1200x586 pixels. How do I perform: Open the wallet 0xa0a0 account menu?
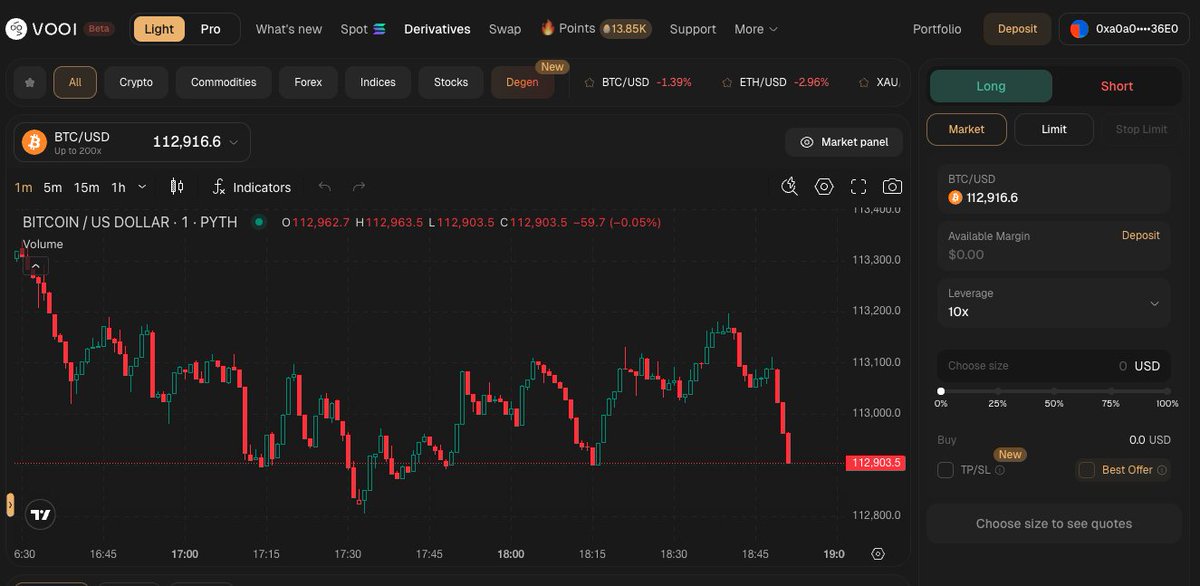point(1125,29)
